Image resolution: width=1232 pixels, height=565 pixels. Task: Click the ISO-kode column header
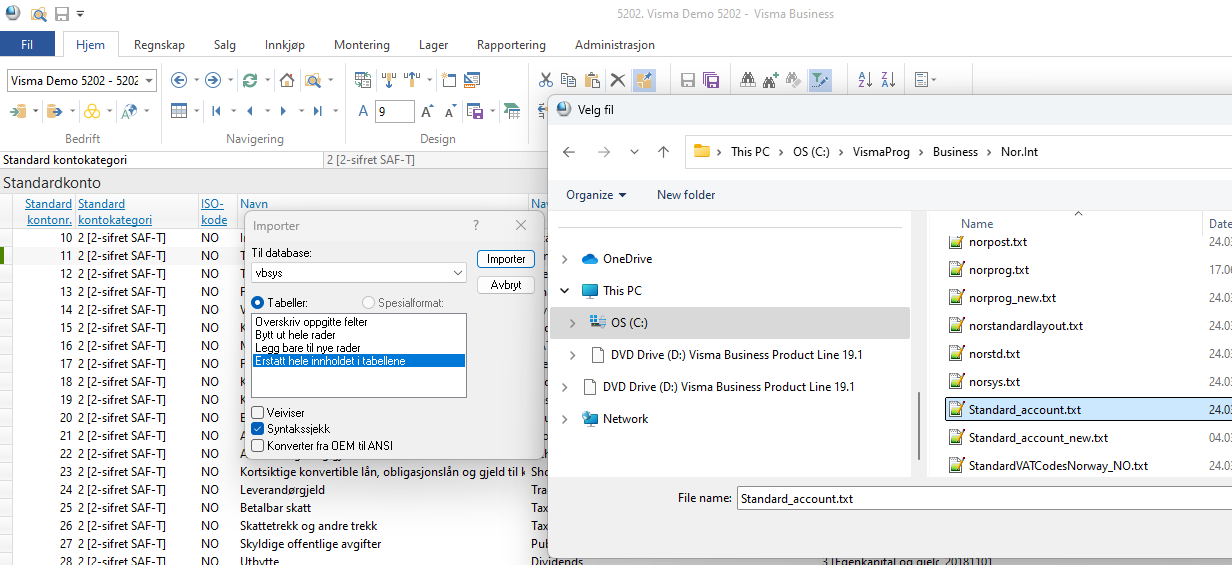point(213,212)
